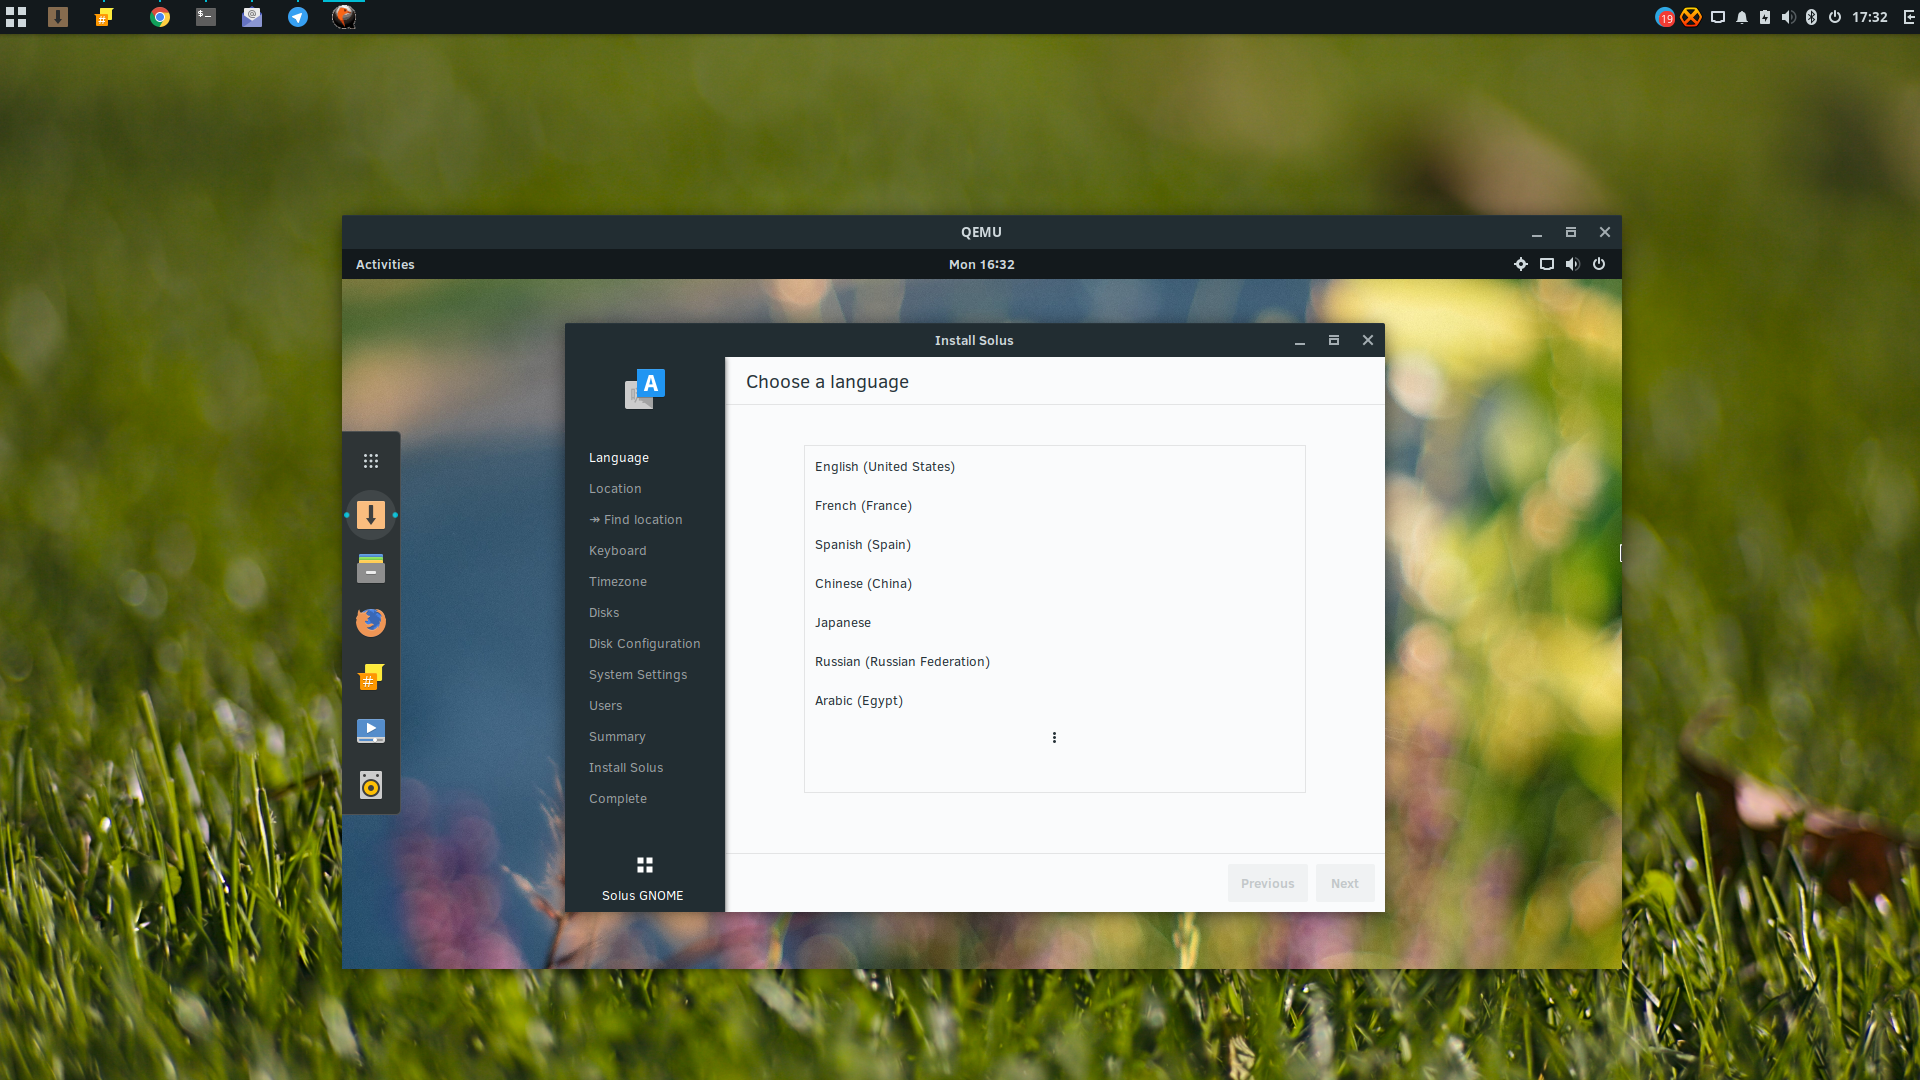Show host notifications bell
The image size is (1920, 1080).
pos(1742,17)
